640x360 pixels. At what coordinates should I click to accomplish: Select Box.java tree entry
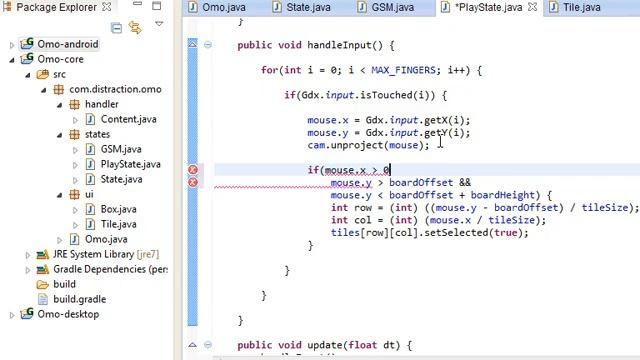point(119,209)
